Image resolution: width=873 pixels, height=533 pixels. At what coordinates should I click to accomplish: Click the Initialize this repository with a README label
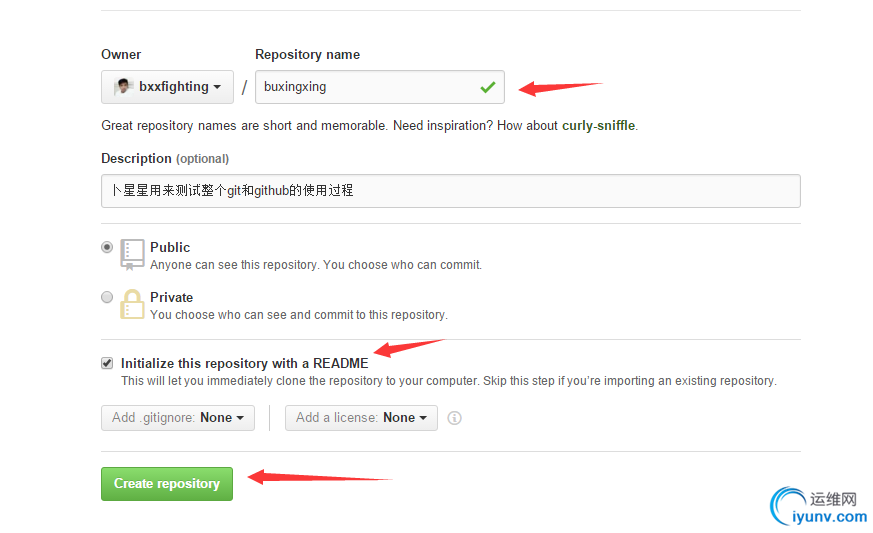244,363
